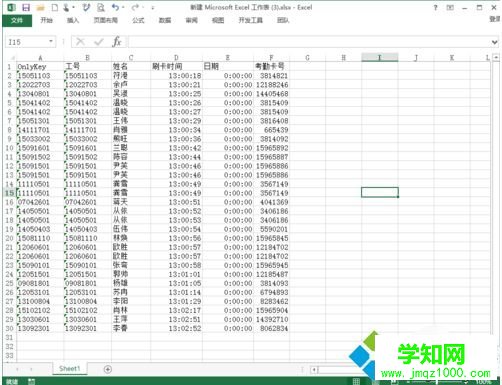Open the Name Box dropdown arrow
The image size is (502, 385).
pyautogui.click(x=51, y=42)
